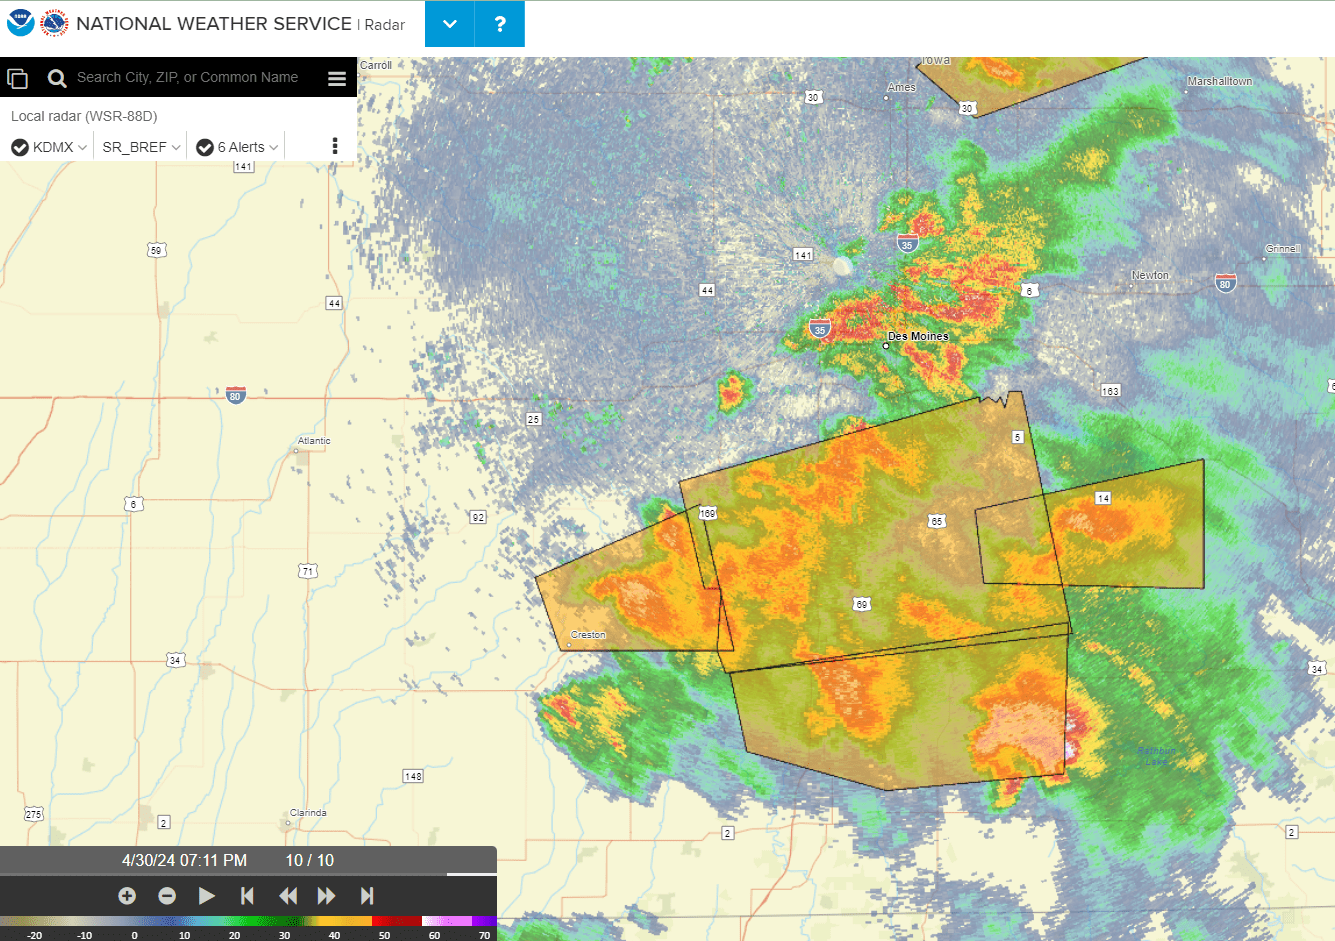
Task: Click the minus slow-down animation button
Action: (x=167, y=896)
